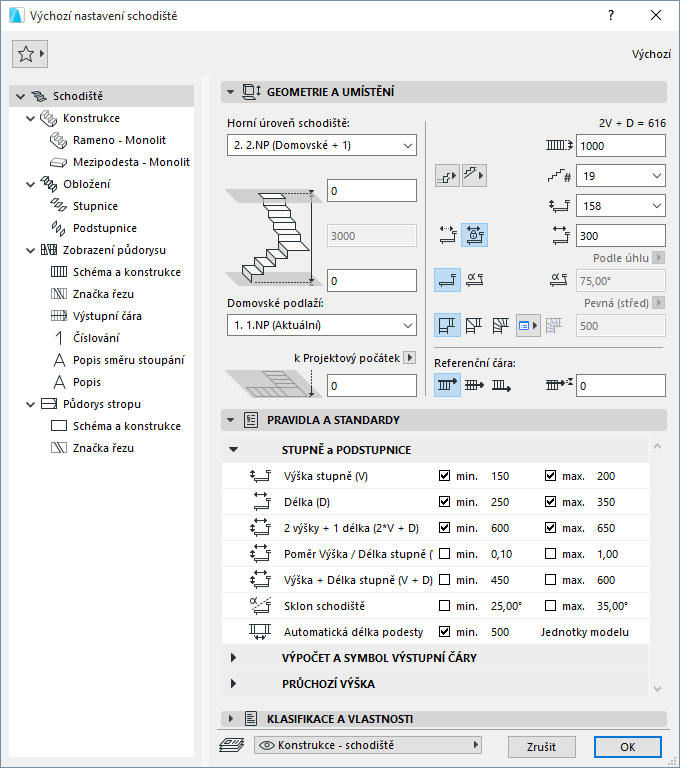The width and height of the screenshot is (680, 768).
Task: Open the number of risers dropdown showing 19
Action: 621,176
